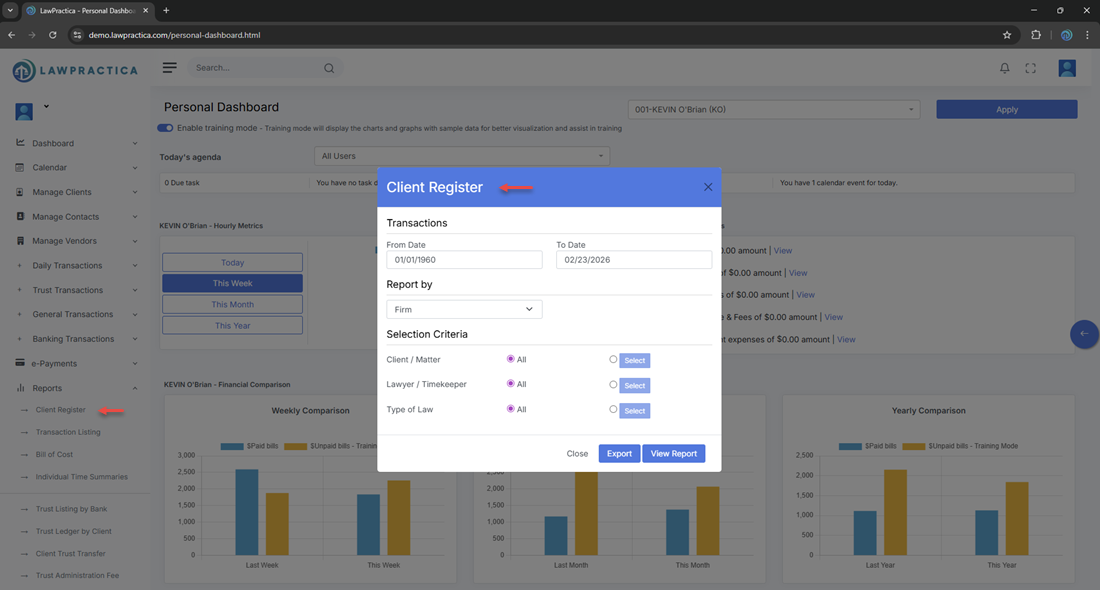Open the notifications bell

[1004, 68]
